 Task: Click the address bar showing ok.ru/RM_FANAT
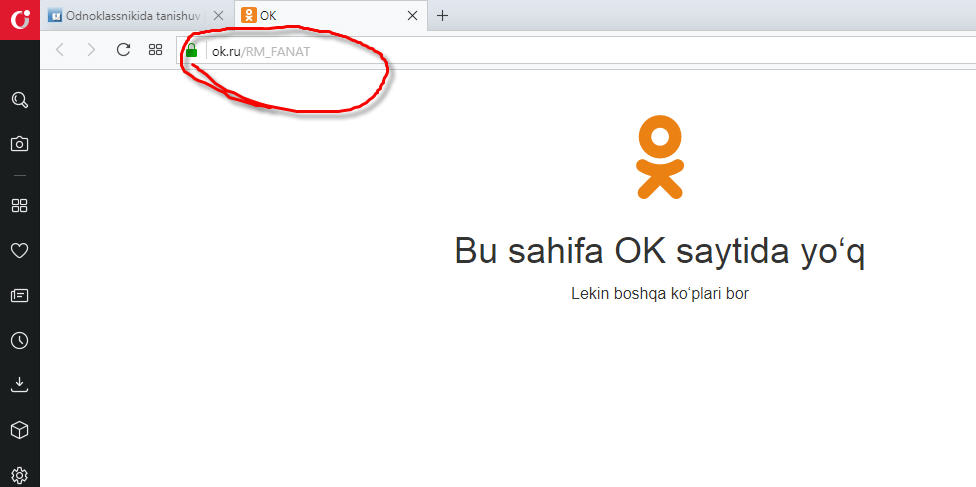pyautogui.click(x=500, y=51)
